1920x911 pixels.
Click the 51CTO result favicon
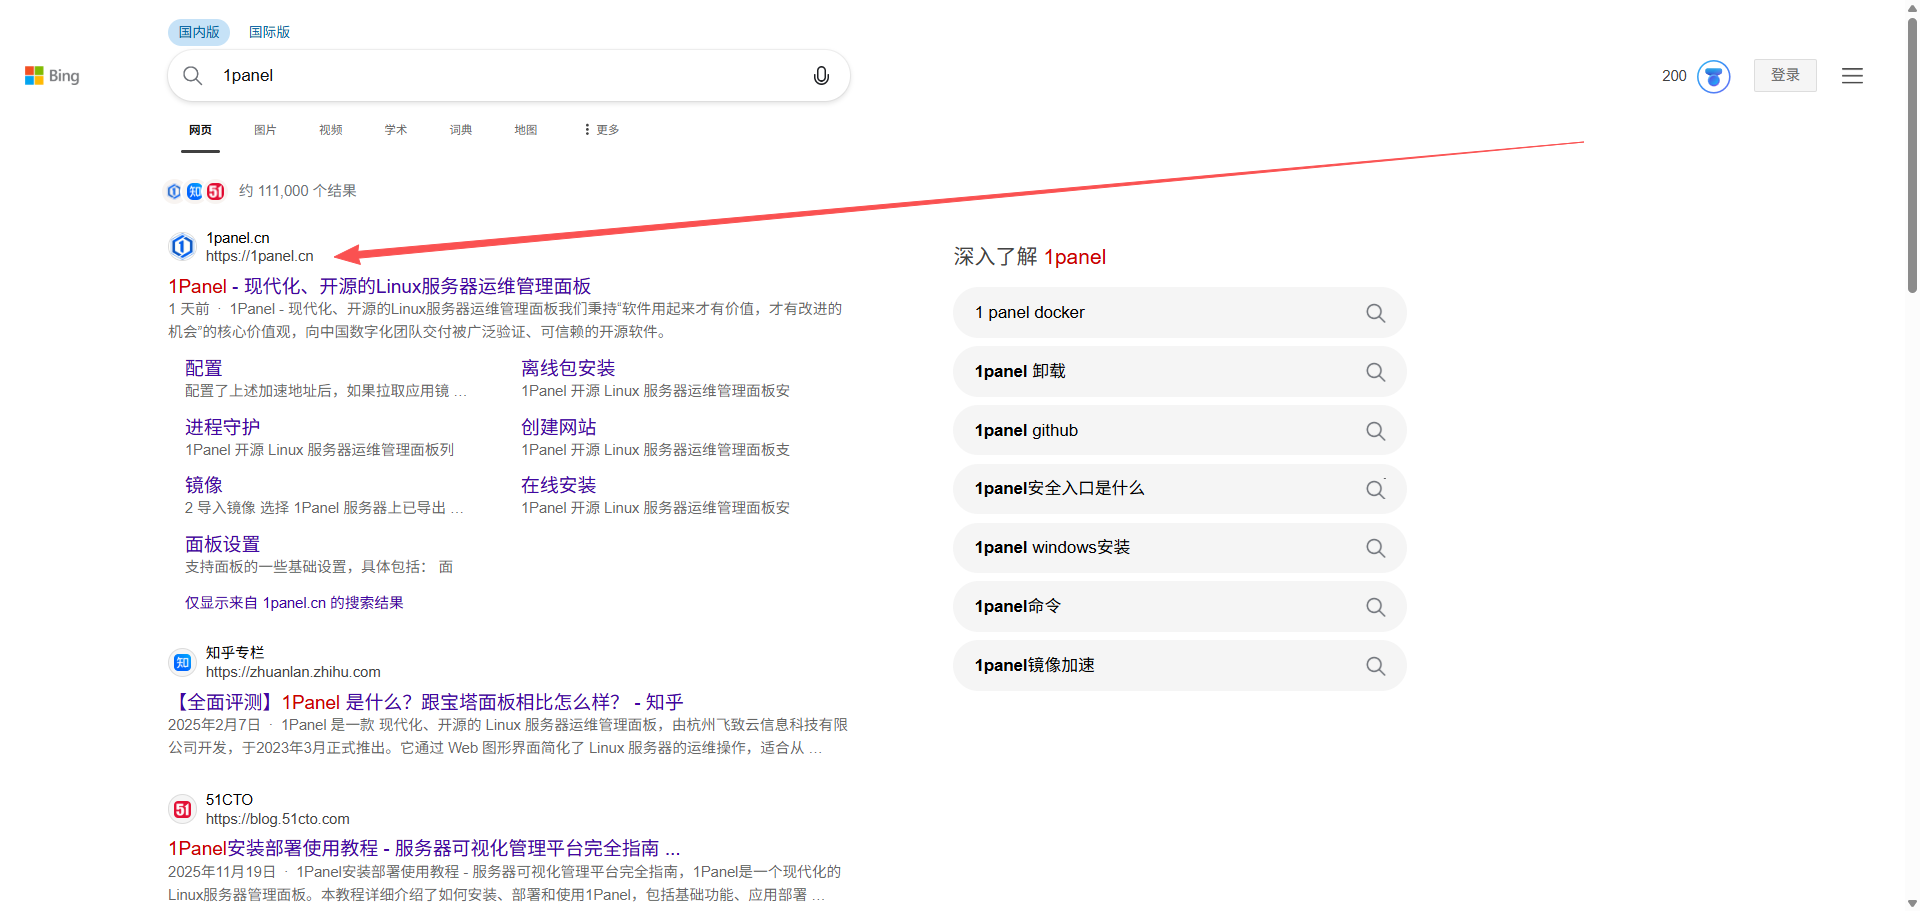point(182,809)
